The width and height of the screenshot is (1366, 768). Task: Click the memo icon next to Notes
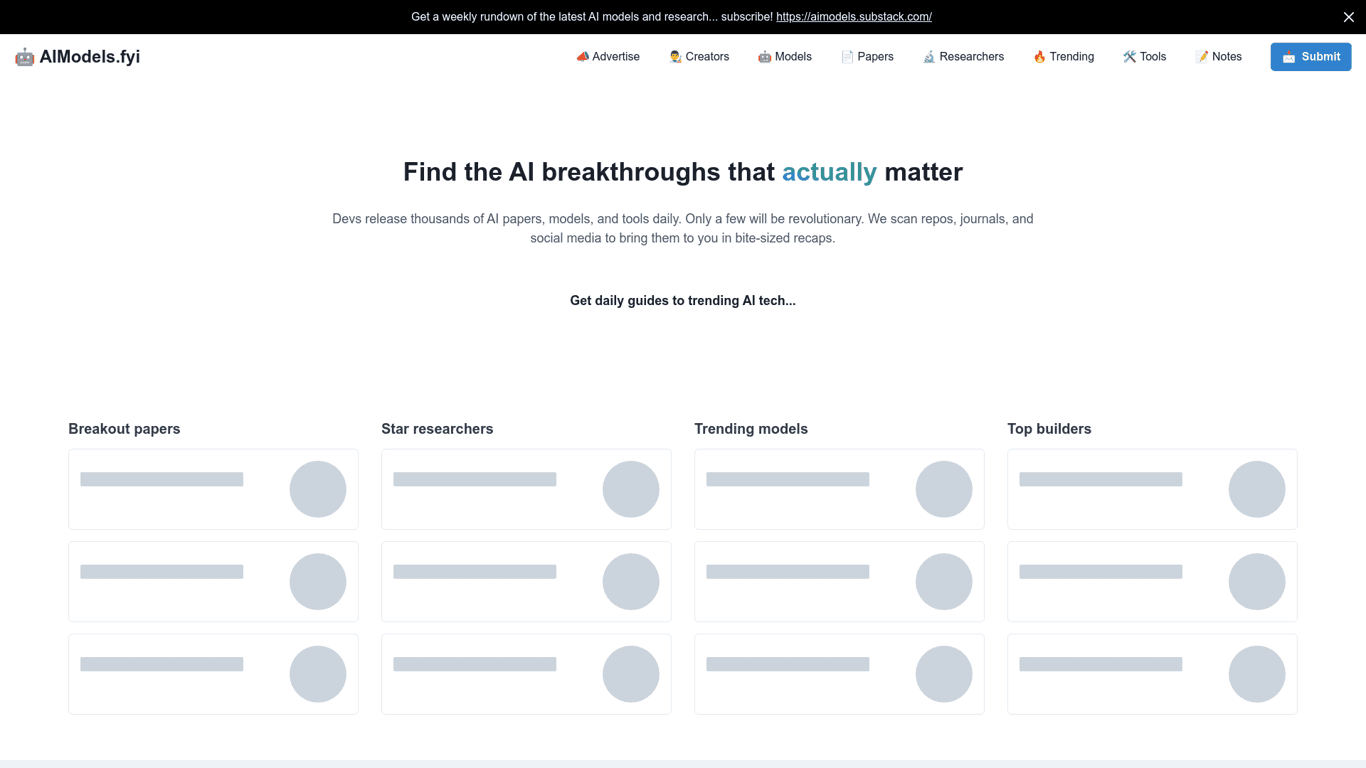[1201, 57]
